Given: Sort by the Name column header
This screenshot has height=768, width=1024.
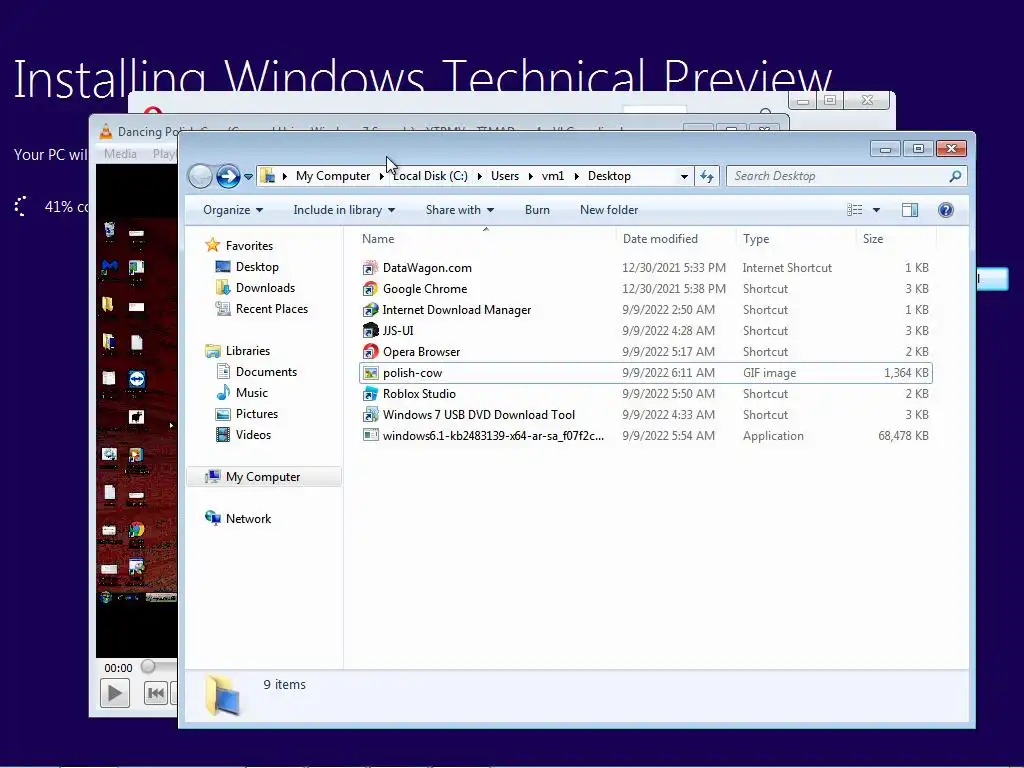Looking at the screenshot, I should [487, 239].
